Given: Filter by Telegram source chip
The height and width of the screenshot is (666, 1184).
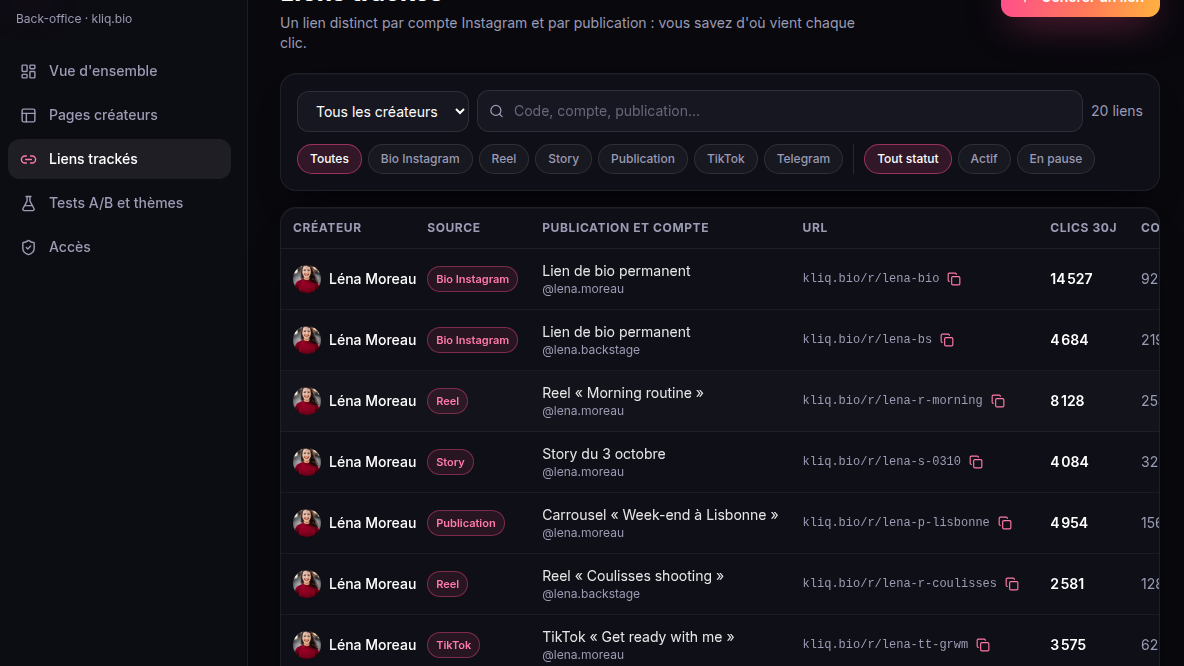Looking at the screenshot, I should pos(803,159).
